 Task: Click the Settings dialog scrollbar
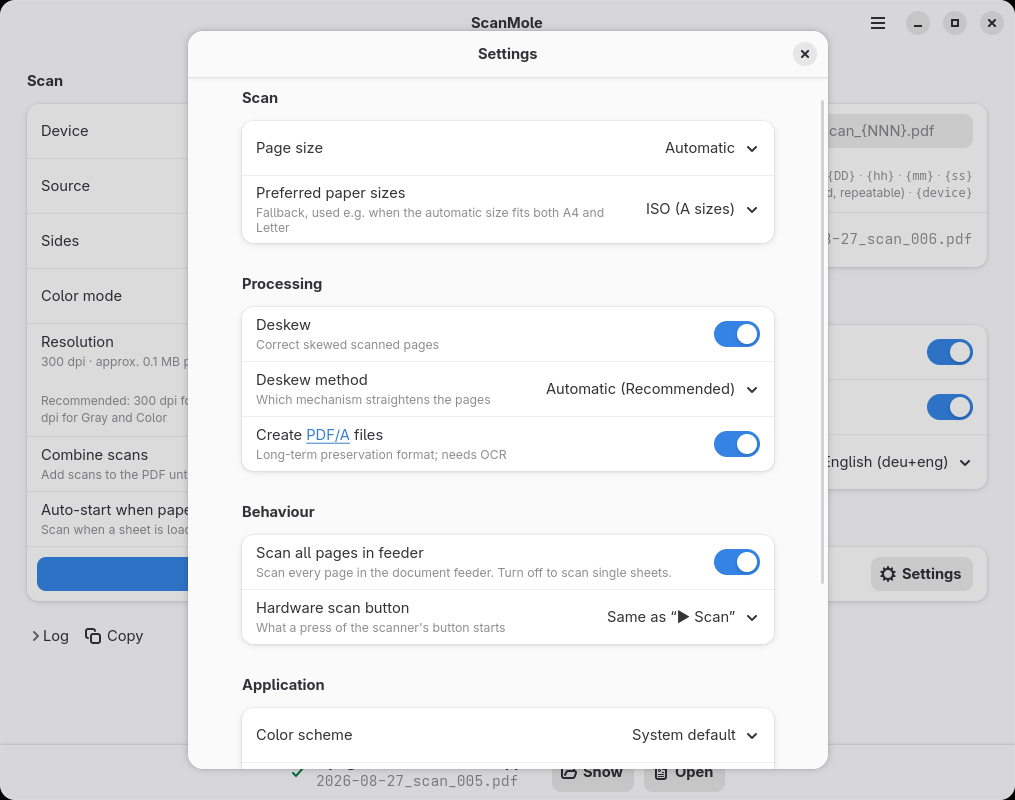point(823,342)
